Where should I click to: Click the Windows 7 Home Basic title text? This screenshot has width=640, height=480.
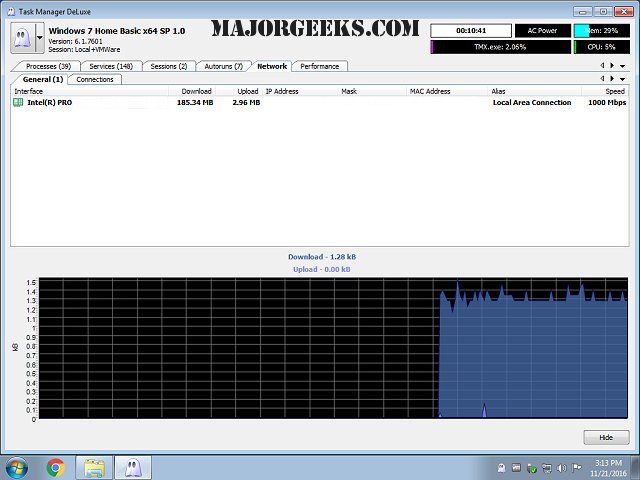click(x=117, y=31)
